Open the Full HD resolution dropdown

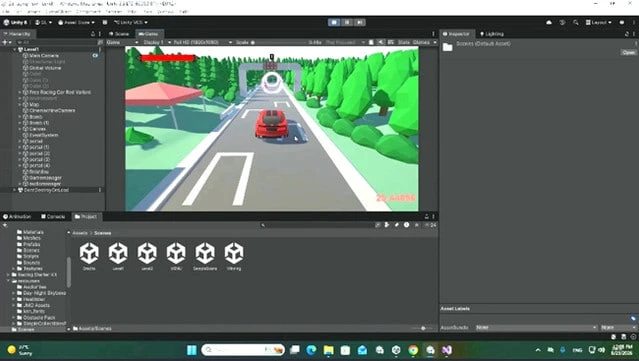point(203,42)
